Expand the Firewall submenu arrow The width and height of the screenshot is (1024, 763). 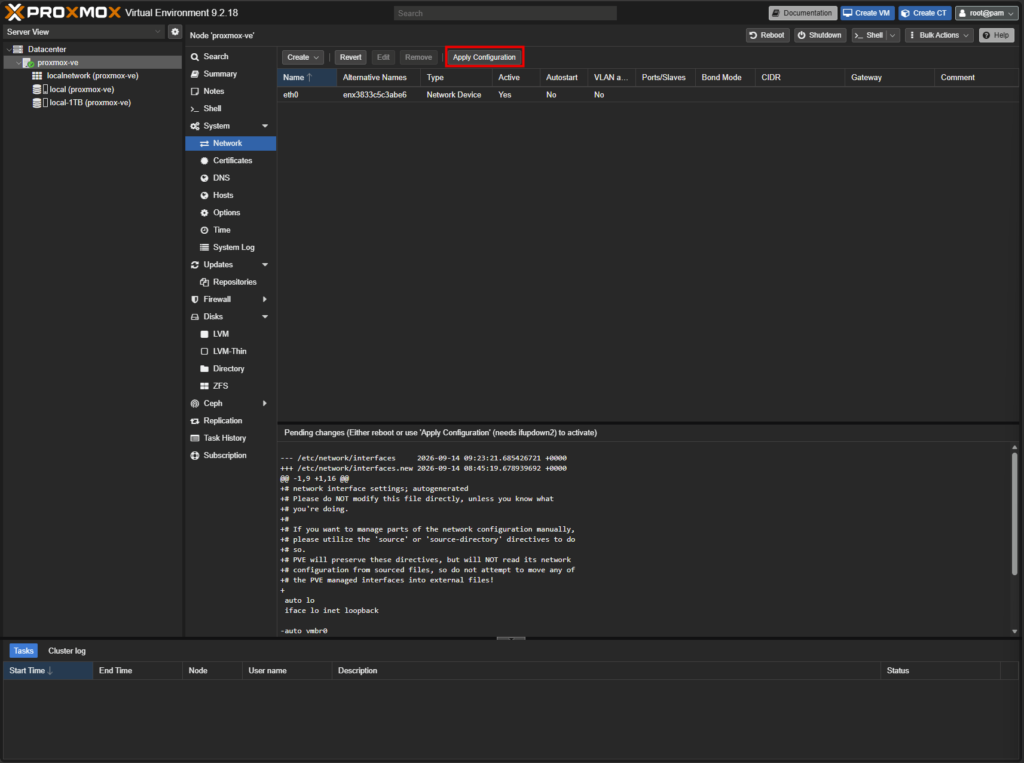point(265,299)
